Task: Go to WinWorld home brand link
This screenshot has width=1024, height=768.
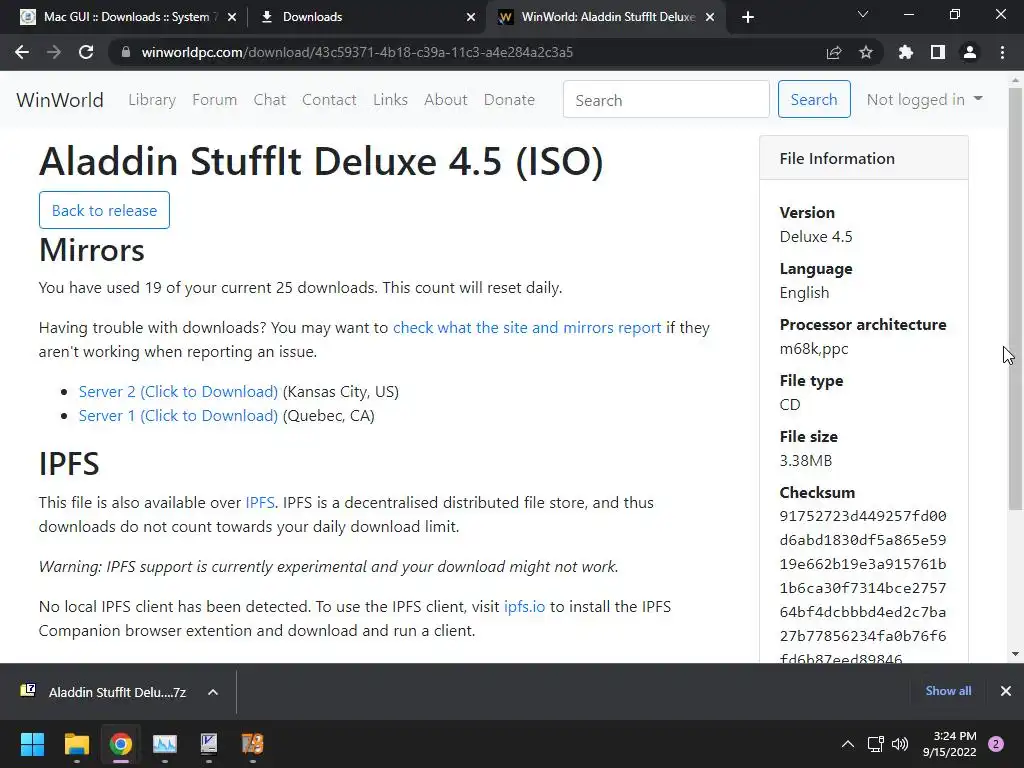Action: point(60,100)
